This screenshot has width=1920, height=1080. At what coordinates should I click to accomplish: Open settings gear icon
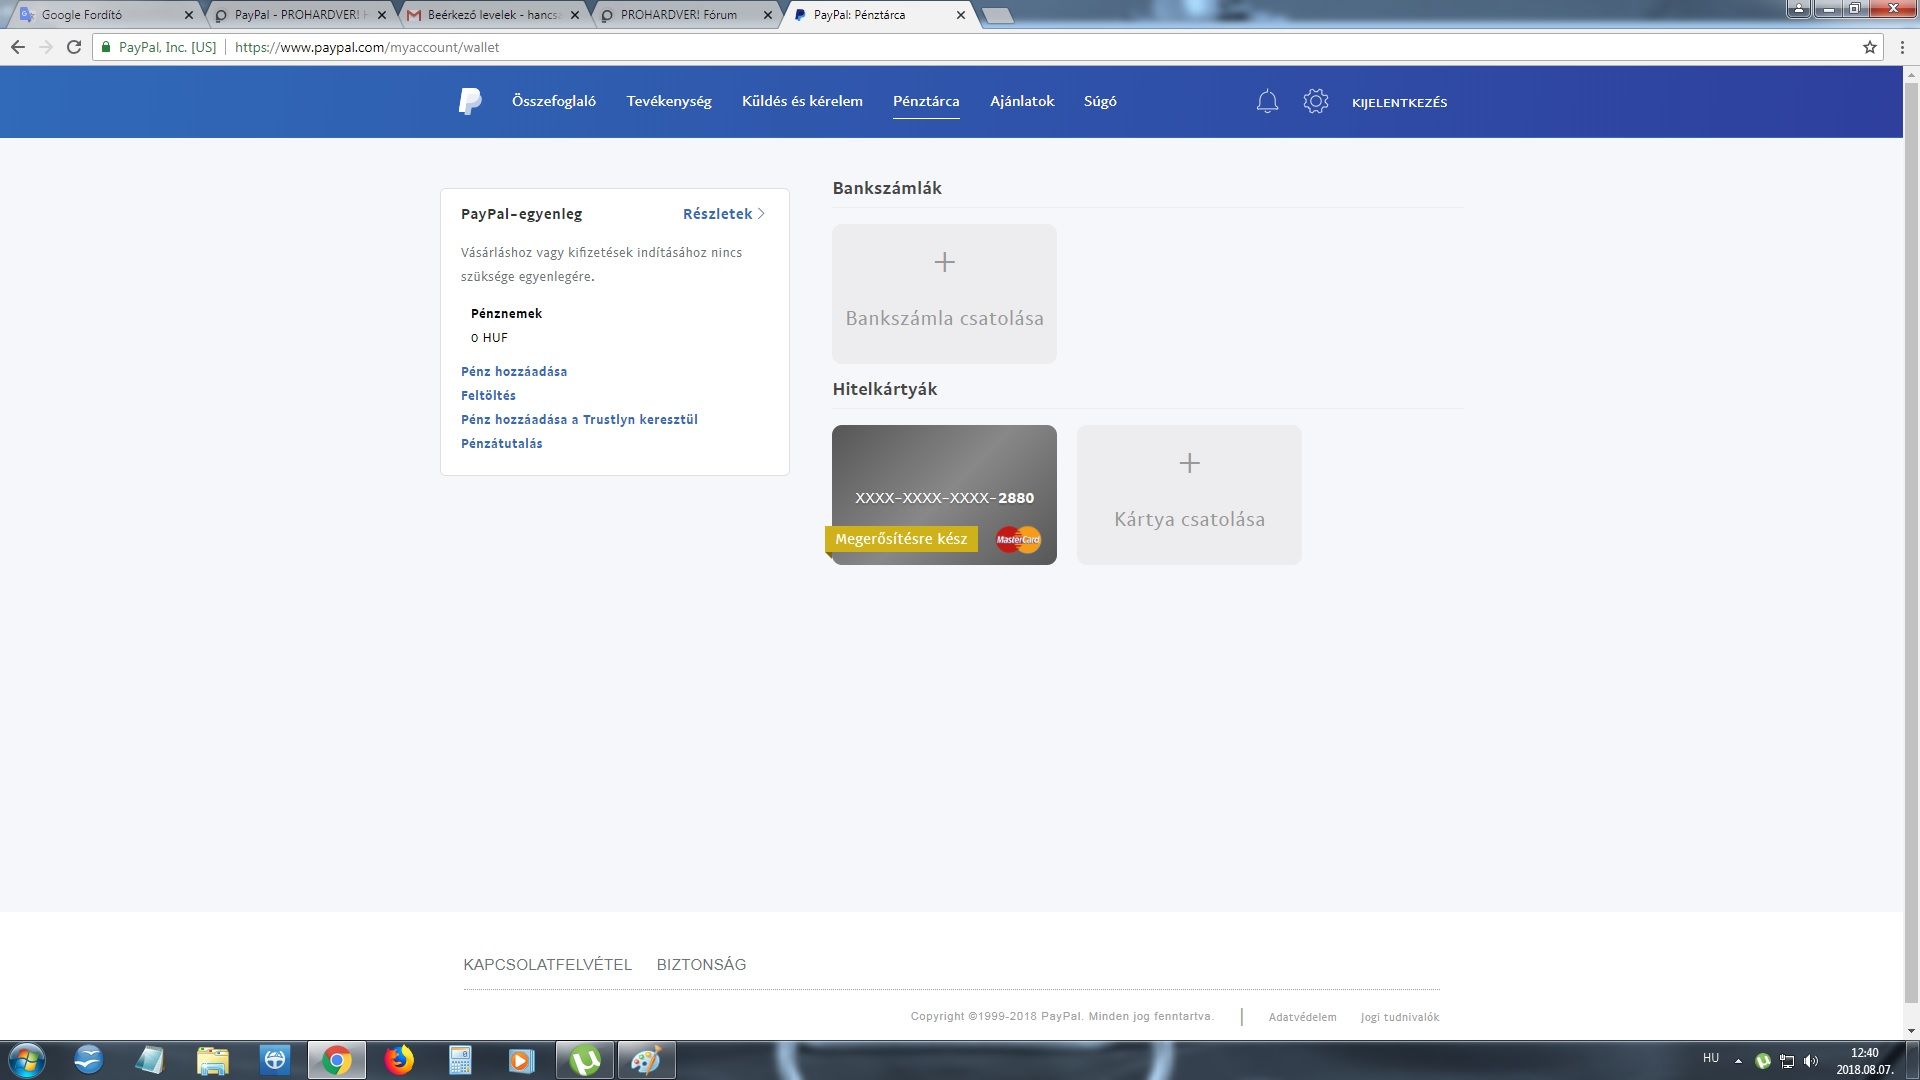1315,101
